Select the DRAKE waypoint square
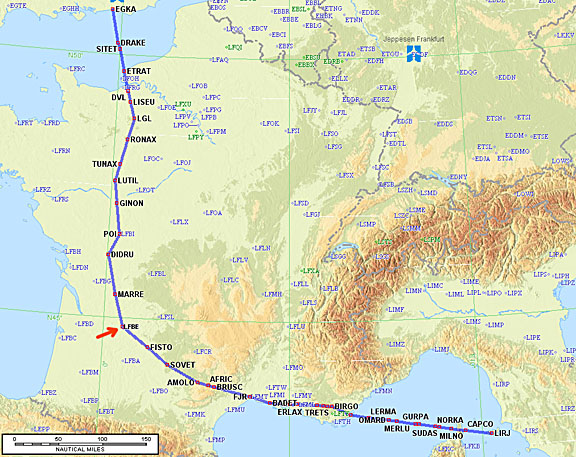This screenshot has width=576, height=457. pyautogui.click(x=118, y=43)
